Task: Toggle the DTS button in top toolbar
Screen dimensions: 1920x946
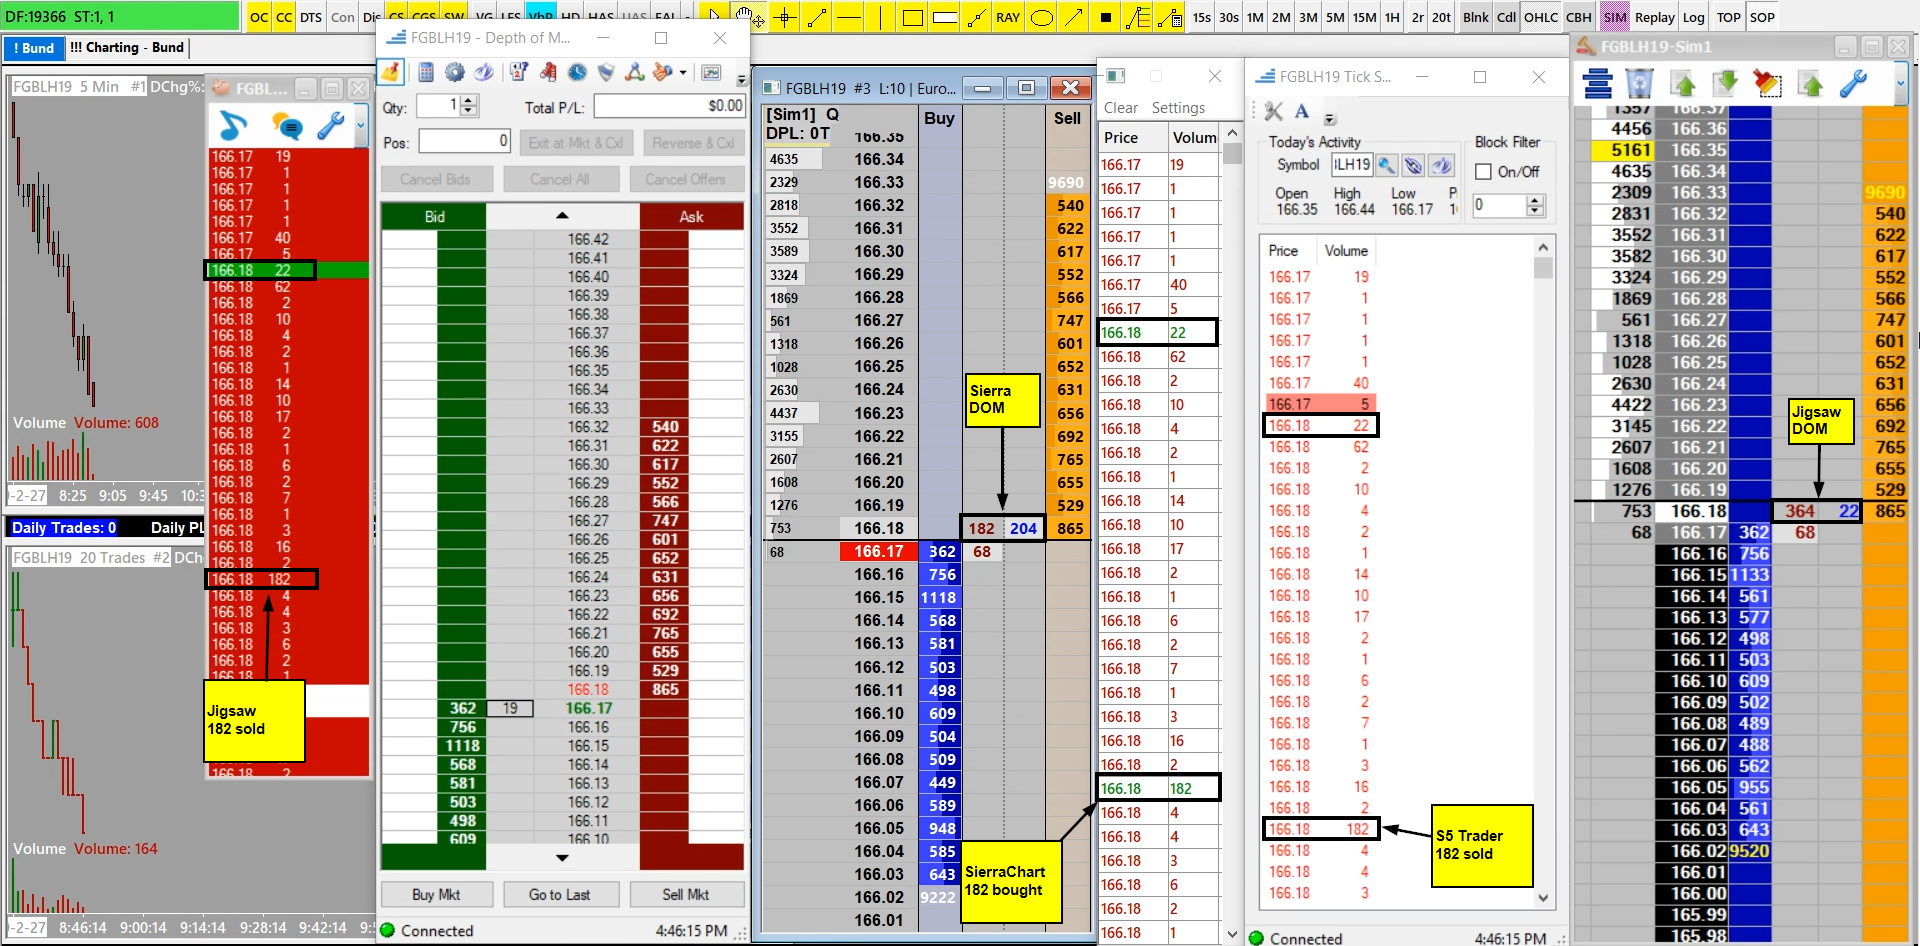Action: point(311,17)
